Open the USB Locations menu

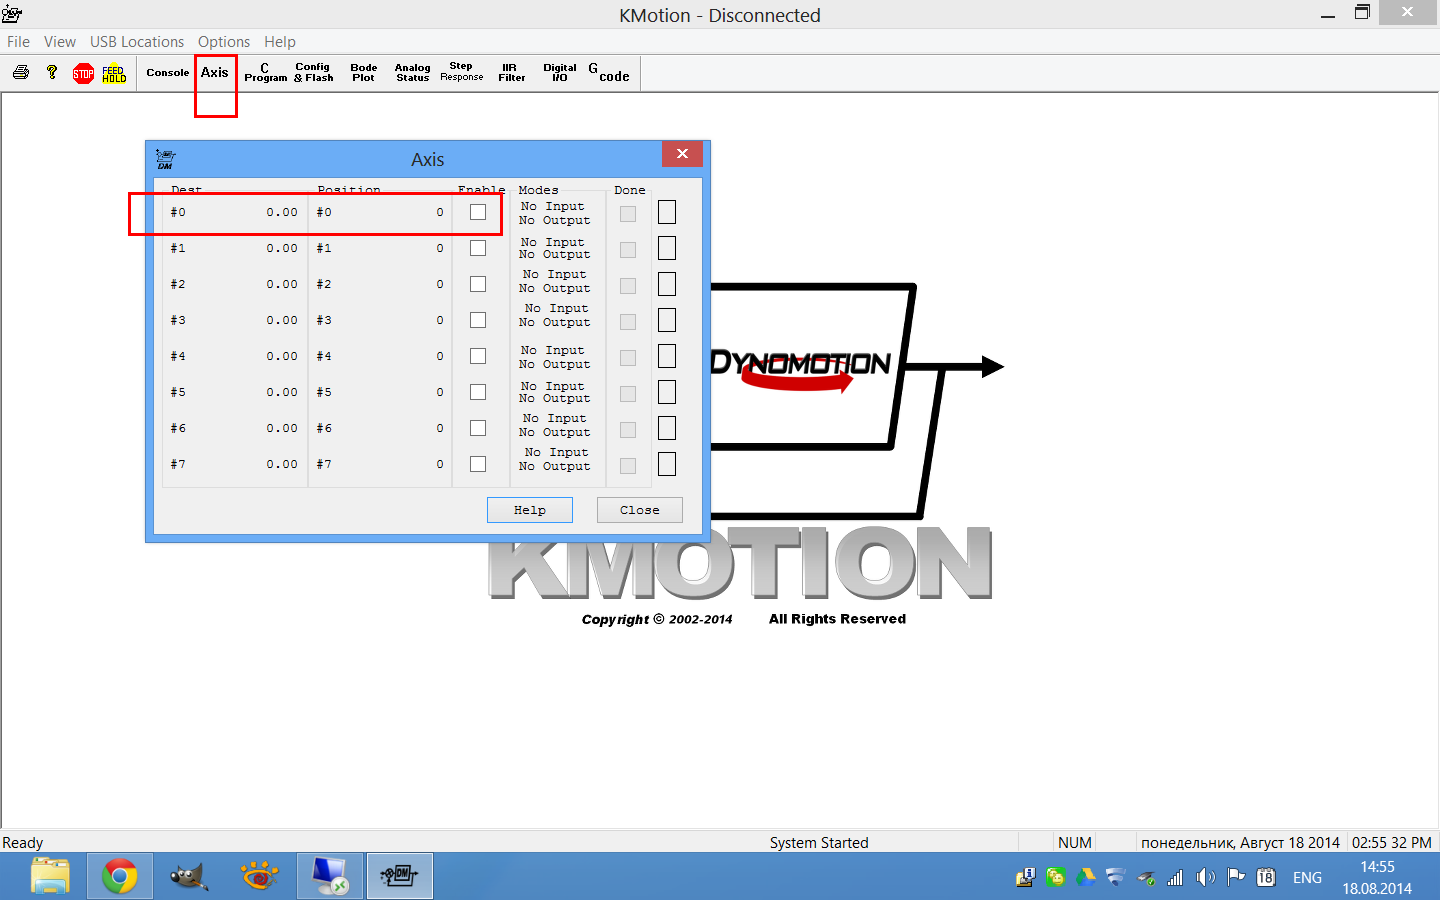pos(137,42)
